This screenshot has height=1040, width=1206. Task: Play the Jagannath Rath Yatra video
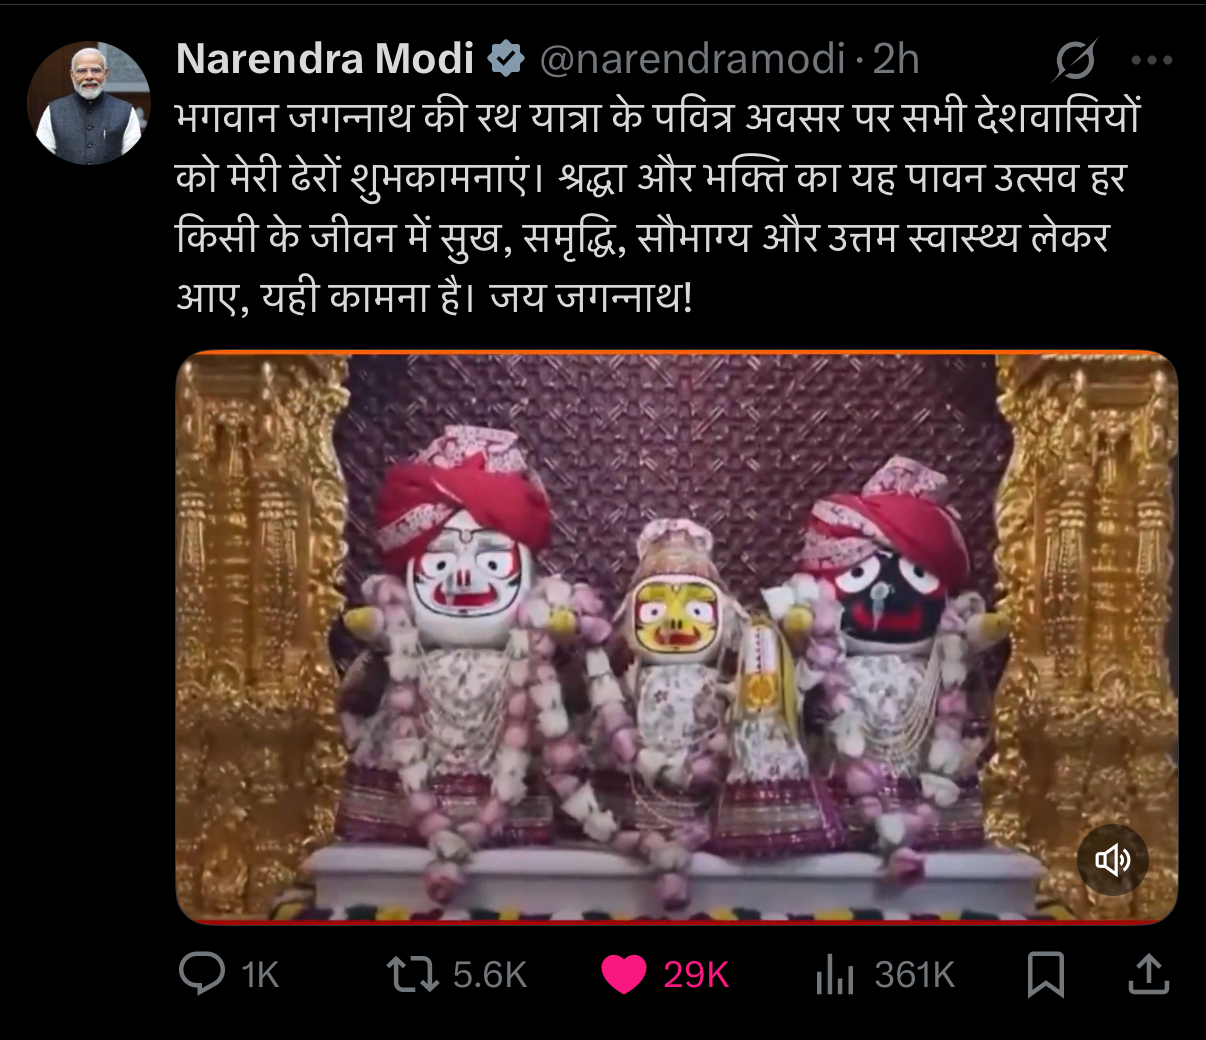pyautogui.click(x=676, y=637)
